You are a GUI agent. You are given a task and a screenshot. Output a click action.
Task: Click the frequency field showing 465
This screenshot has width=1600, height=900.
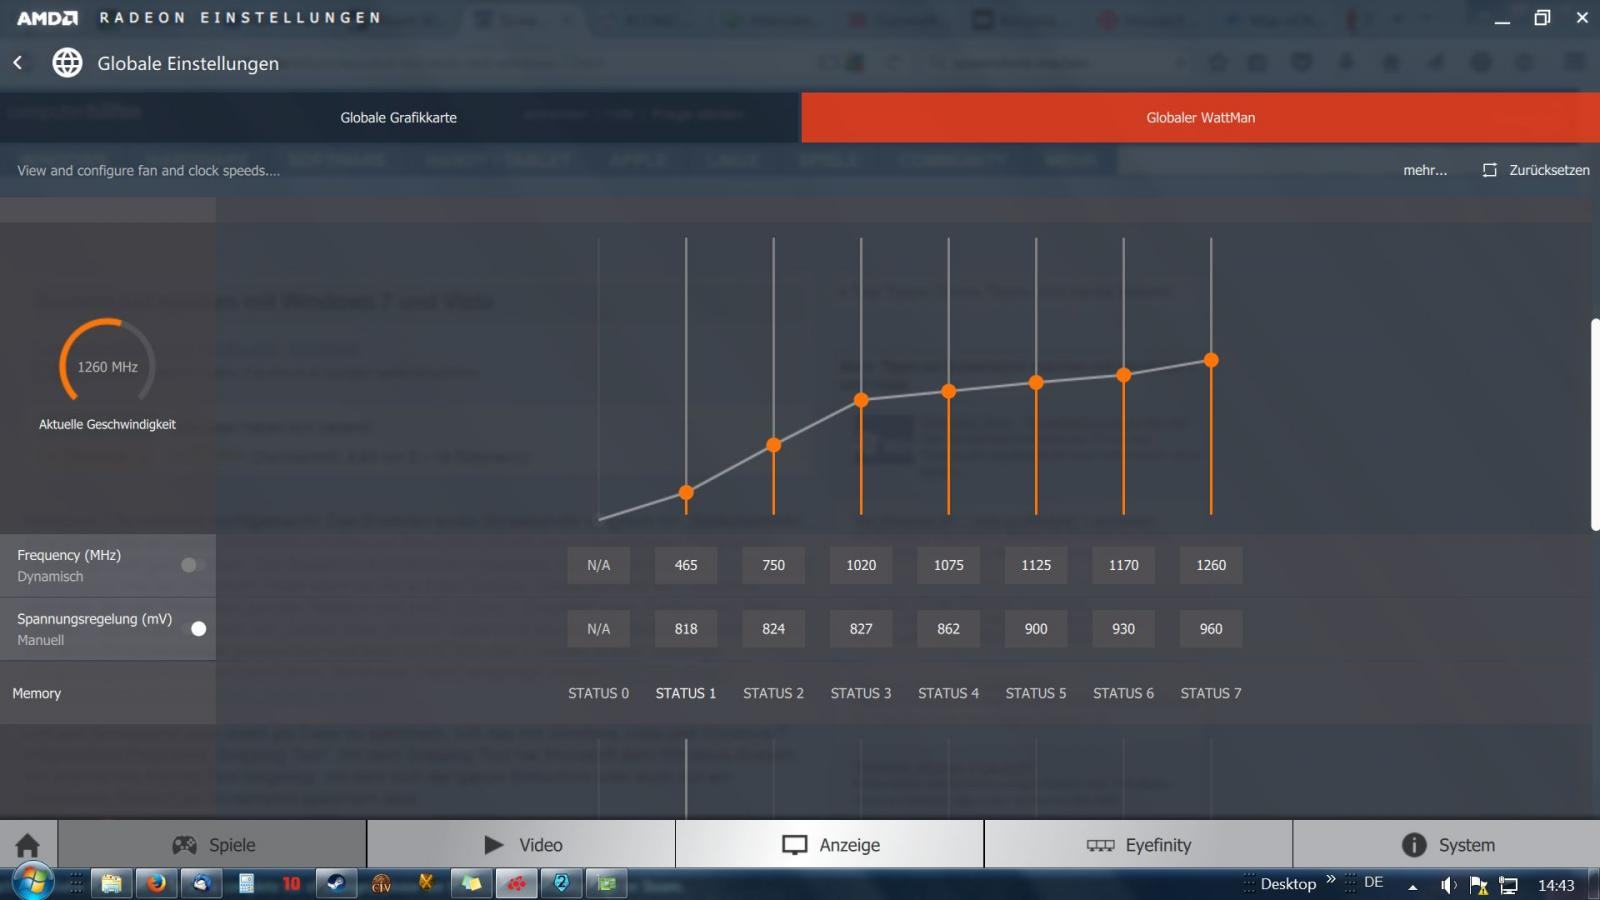[686, 565]
